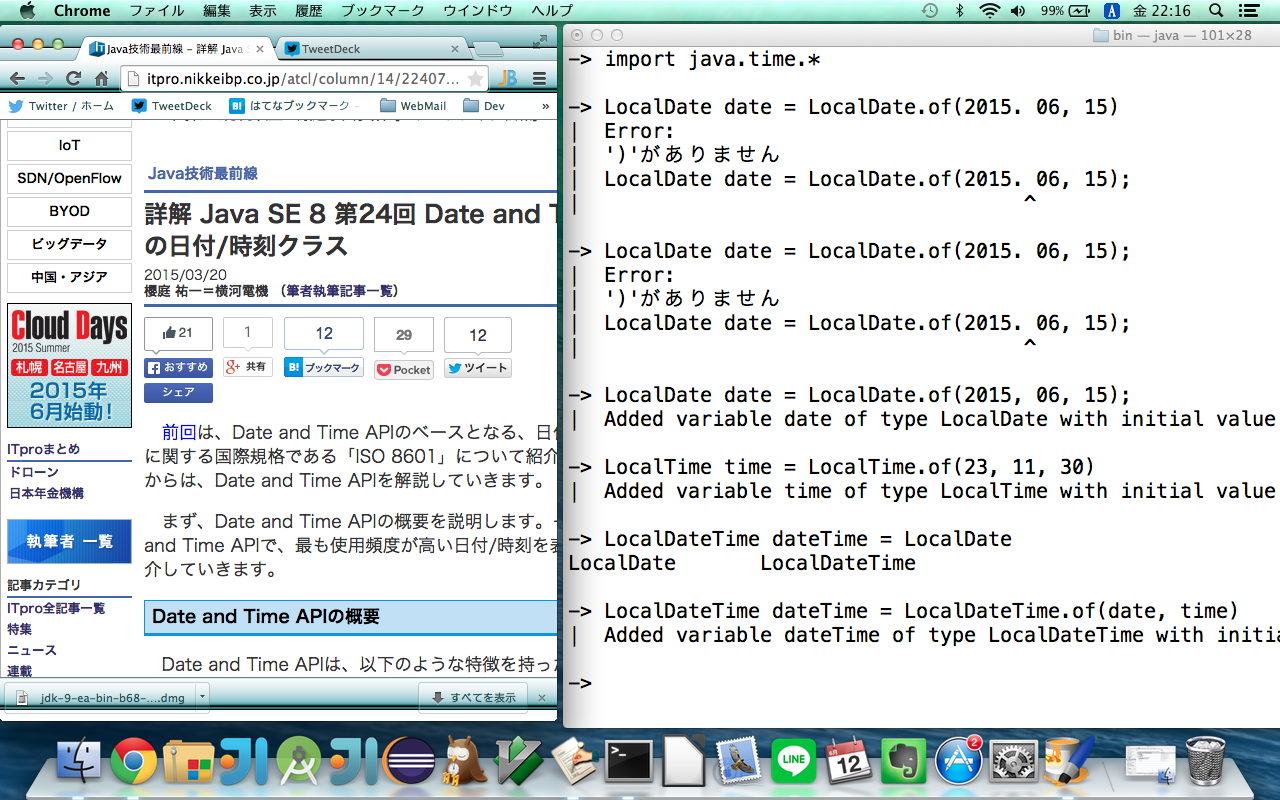The height and width of the screenshot is (800, 1280).
Task: Open the SDN/OpenFlow sidebar category
Action: [69, 179]
